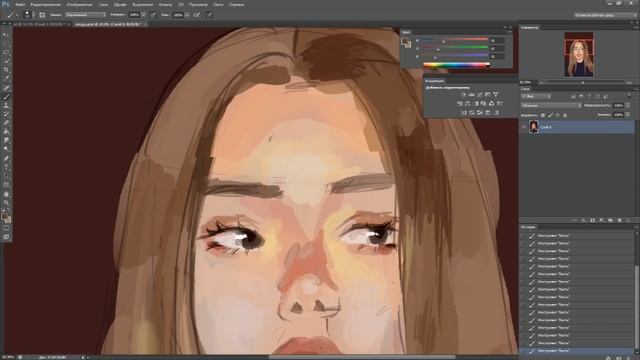Select the Brush tool in the toolbox
The width and height of the screenshot is (640, 360).
pyautogui.click(x=6, y=97)
